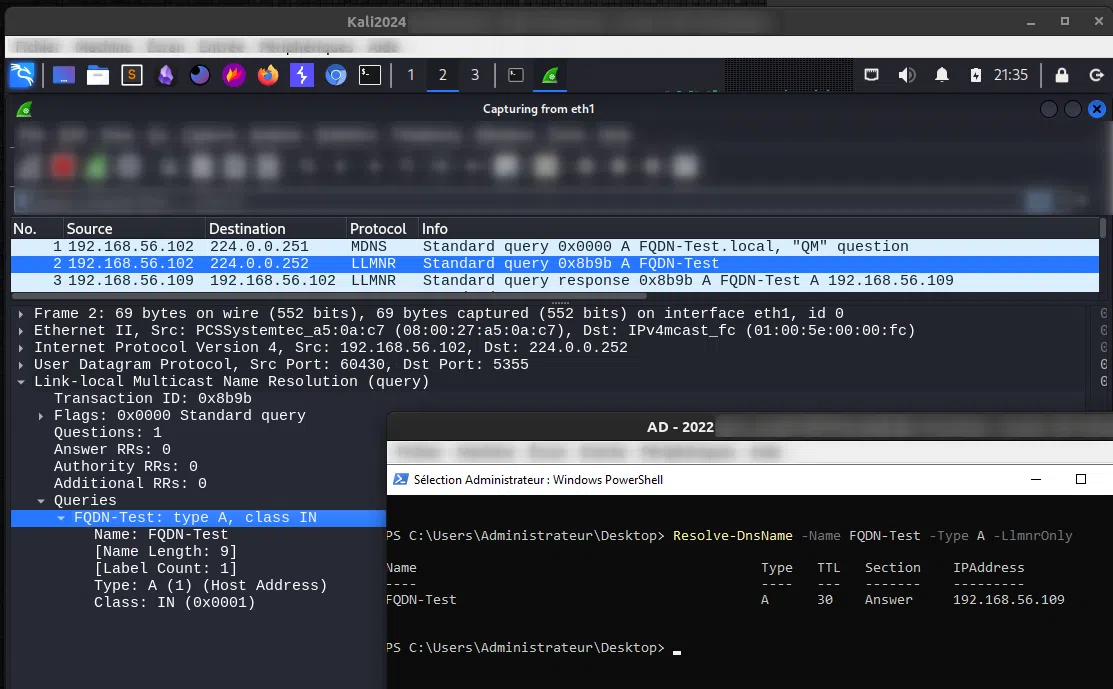Switch to workspace 3
Image resolution: width=1113 pixels, height=689 pixels.
(x=474, y=75)
